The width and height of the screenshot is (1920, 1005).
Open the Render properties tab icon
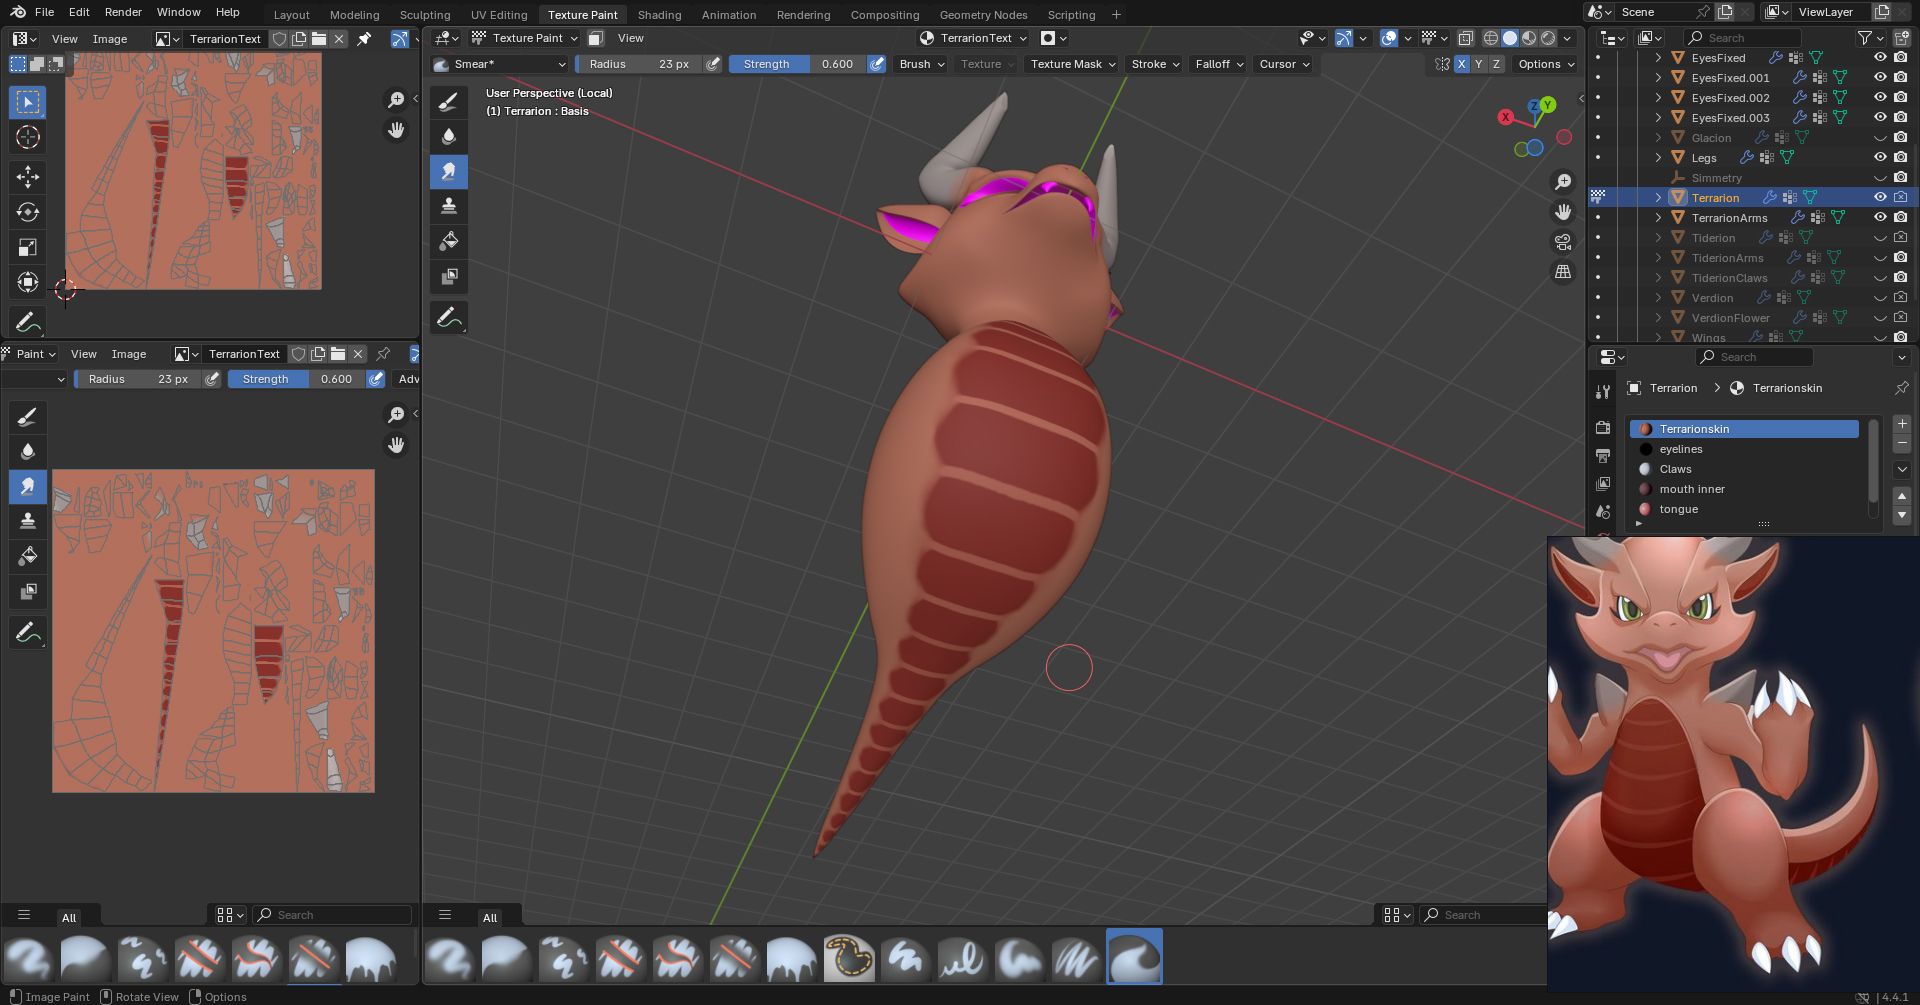pyautogui.click(x=1603, y=427)
